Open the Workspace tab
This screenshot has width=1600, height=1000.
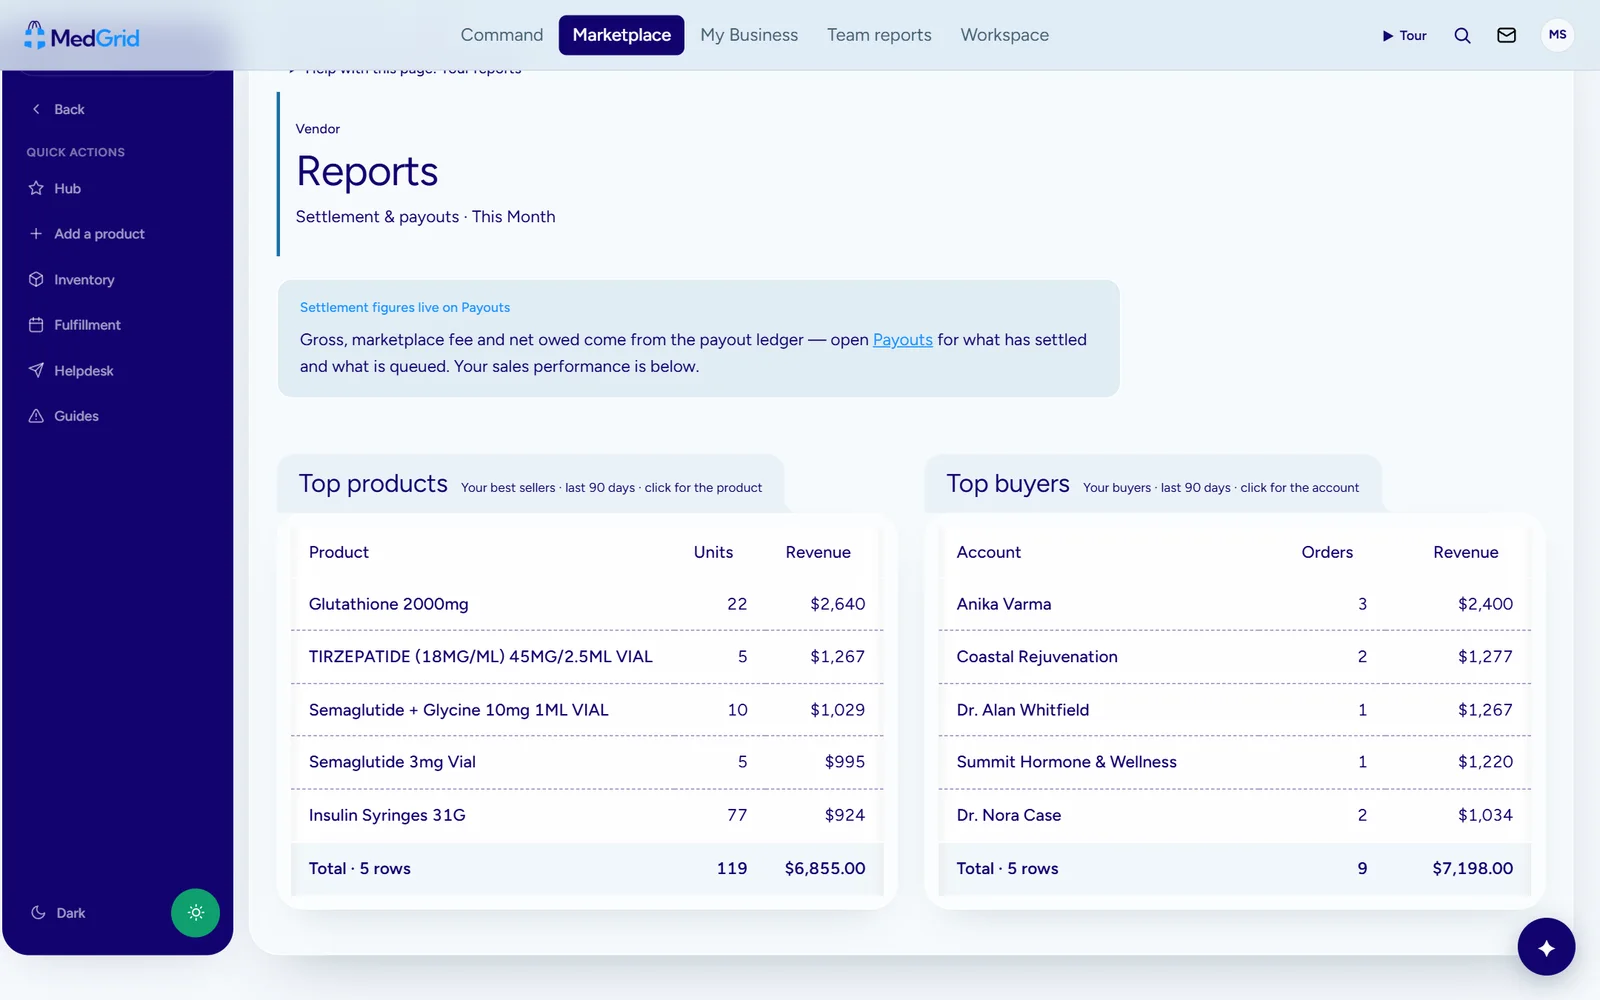click(1005, 35)
